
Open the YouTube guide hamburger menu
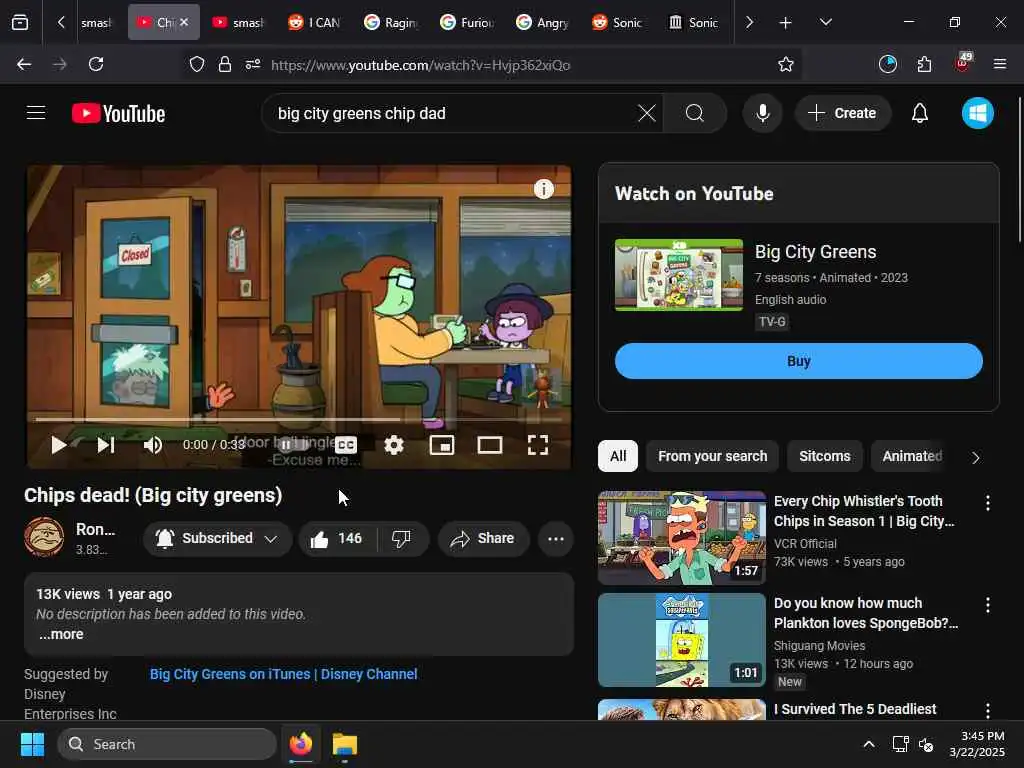coord(36,113)
